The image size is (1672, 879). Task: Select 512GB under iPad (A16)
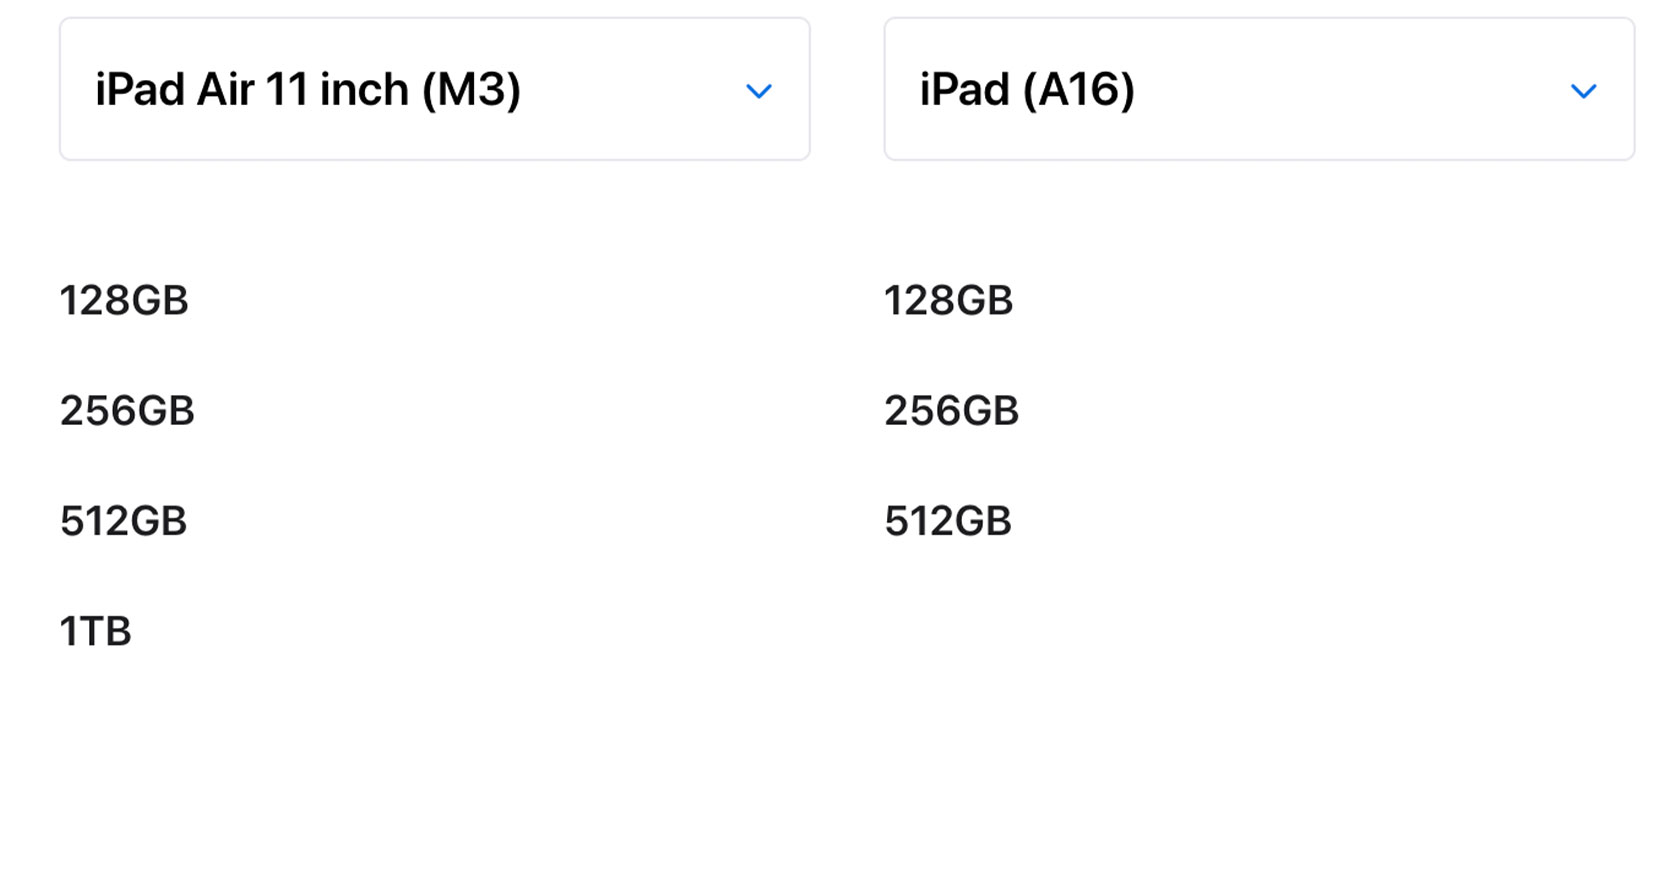[947, 521]
